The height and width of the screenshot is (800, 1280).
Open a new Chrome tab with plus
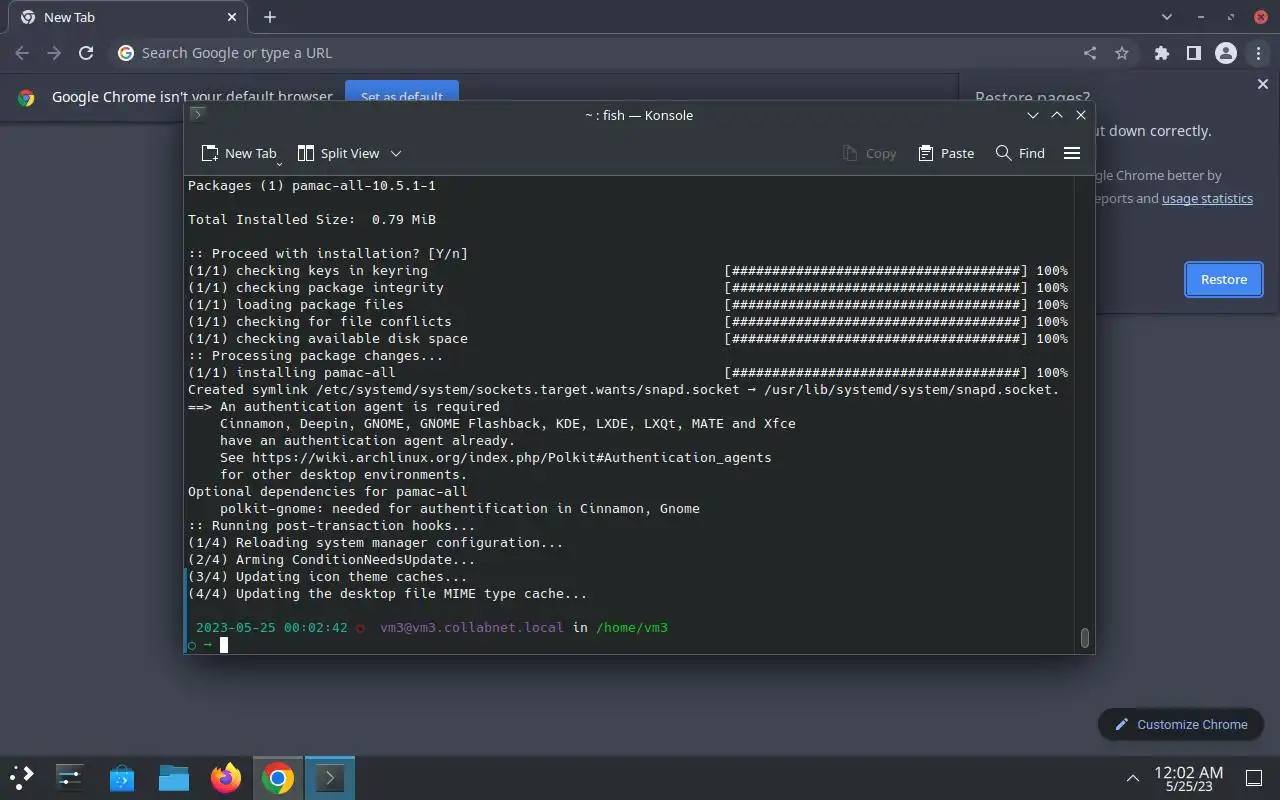(x=270, y=17)
